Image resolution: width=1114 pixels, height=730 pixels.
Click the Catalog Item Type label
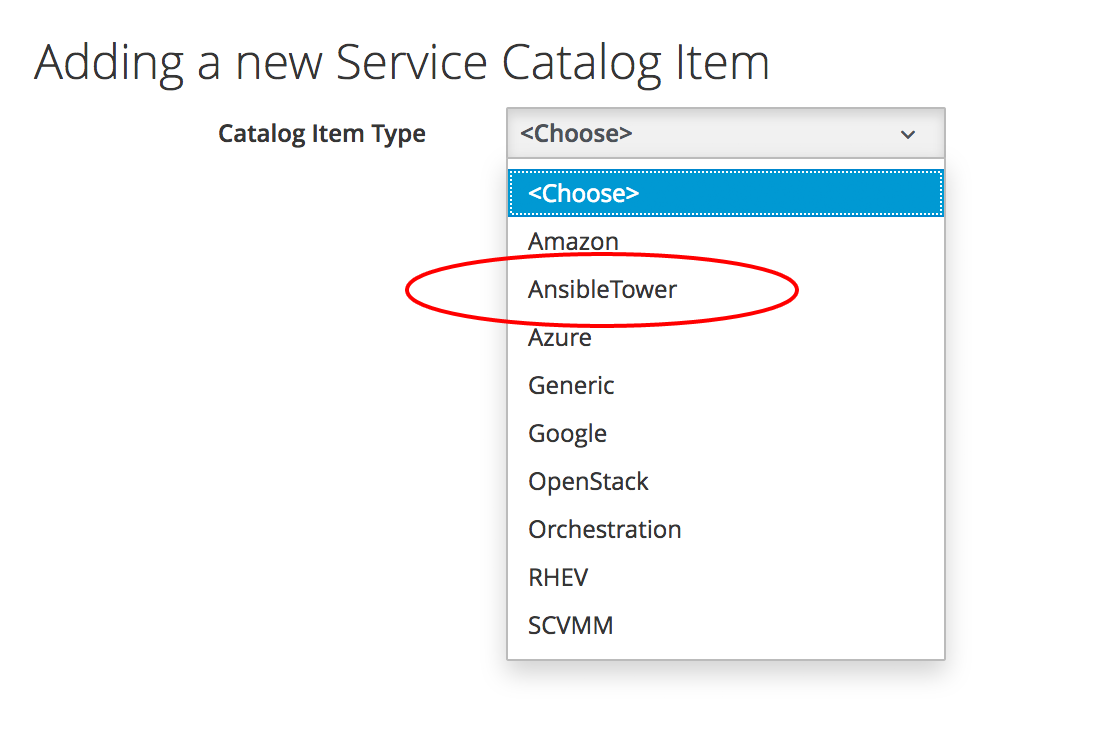coord(321,134)
